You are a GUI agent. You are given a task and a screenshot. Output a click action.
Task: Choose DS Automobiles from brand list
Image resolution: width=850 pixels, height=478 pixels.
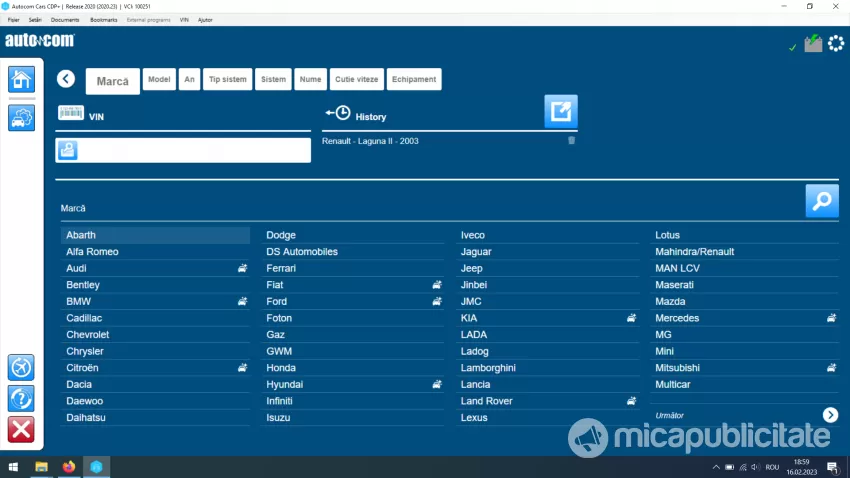353,252
